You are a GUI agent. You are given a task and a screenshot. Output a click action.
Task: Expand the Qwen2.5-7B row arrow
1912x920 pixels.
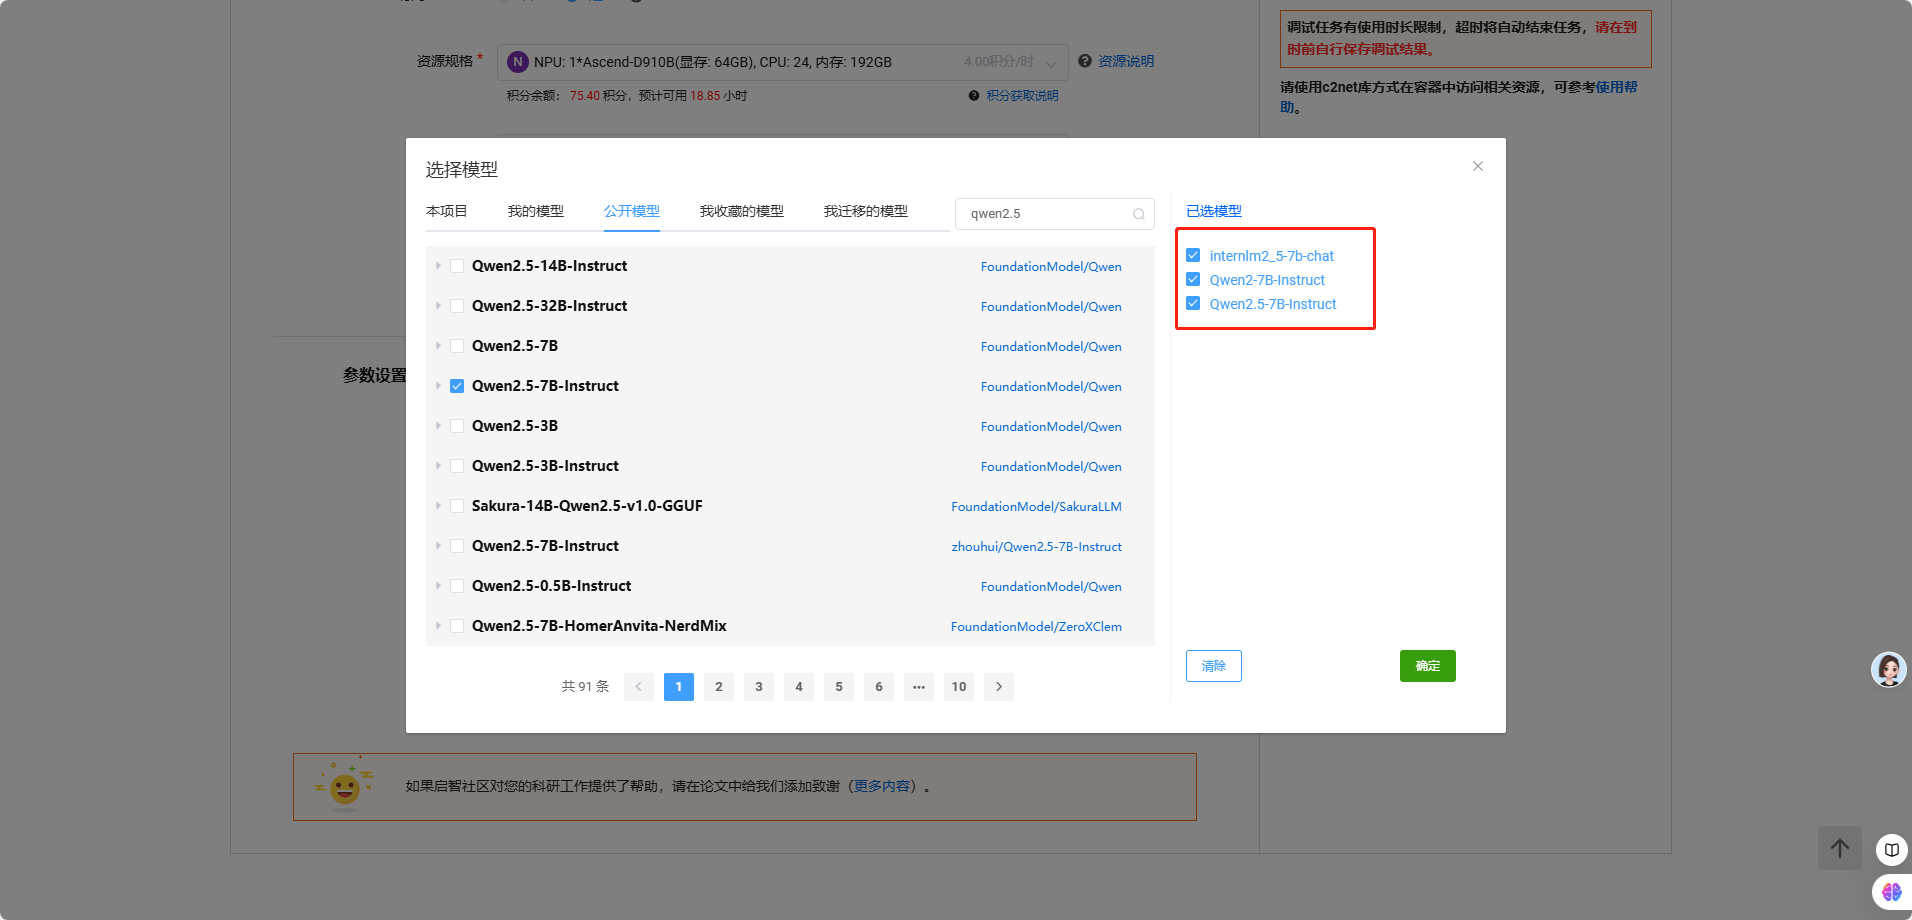click(x=438, y=346)
